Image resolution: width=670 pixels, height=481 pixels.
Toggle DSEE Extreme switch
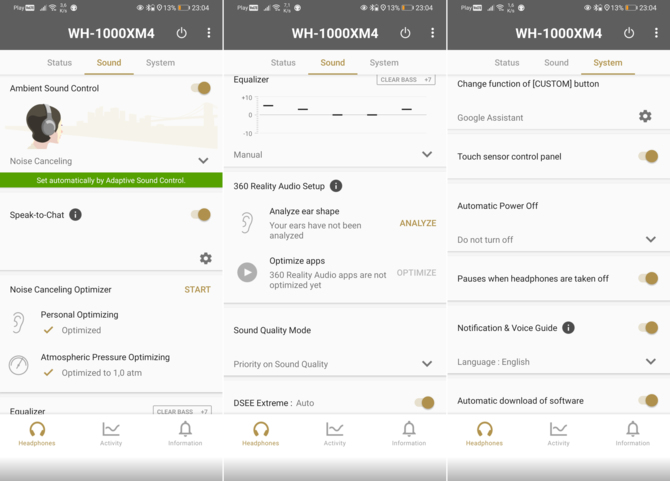(x=425, y=402)
